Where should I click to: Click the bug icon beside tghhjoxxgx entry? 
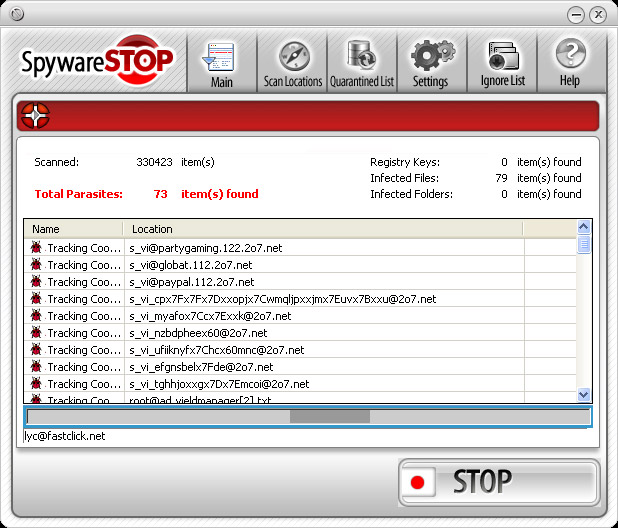pyautogui.click(x=36, y=383)
